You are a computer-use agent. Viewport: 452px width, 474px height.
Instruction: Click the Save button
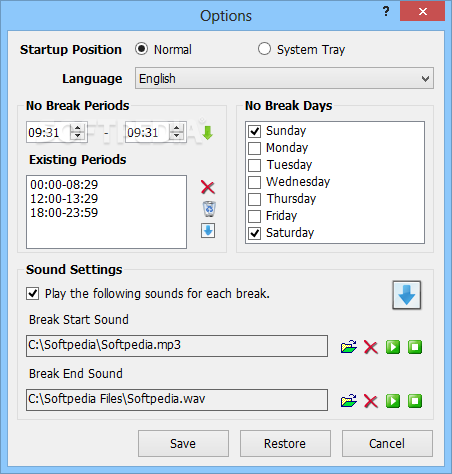[183, 443]
